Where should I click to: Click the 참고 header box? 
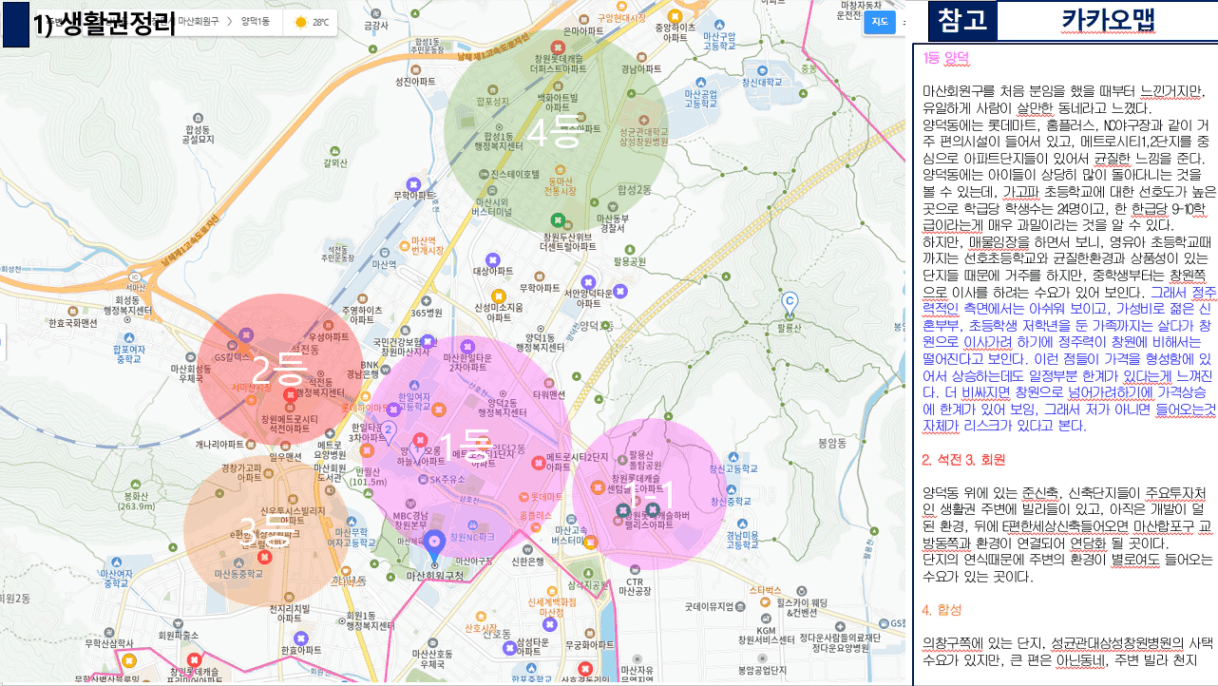[x=962, y=21]
